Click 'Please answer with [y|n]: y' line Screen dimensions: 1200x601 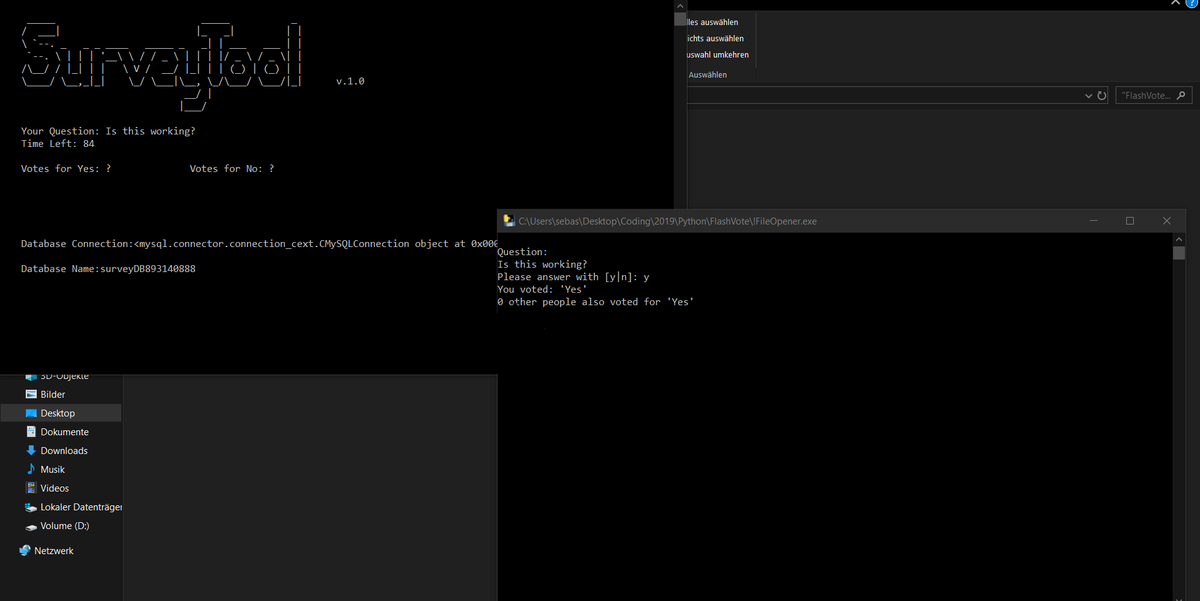pos(573,277)
